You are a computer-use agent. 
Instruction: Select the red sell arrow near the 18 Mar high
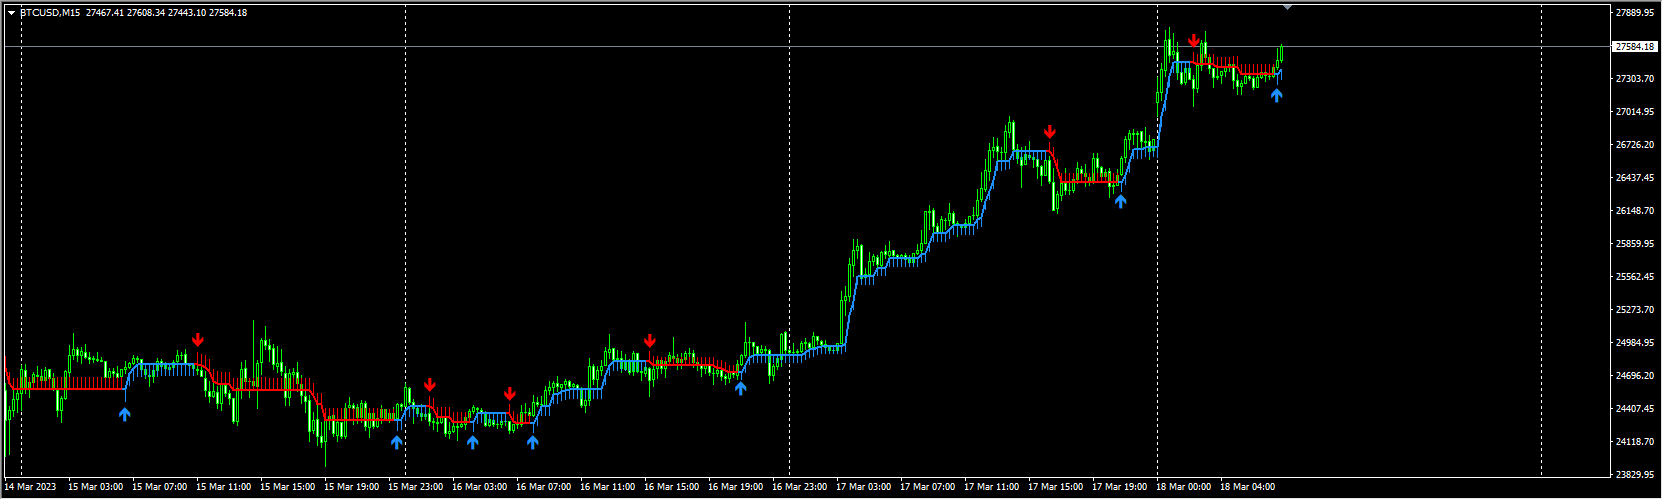pyautogui.click(x=1194, y=41)
